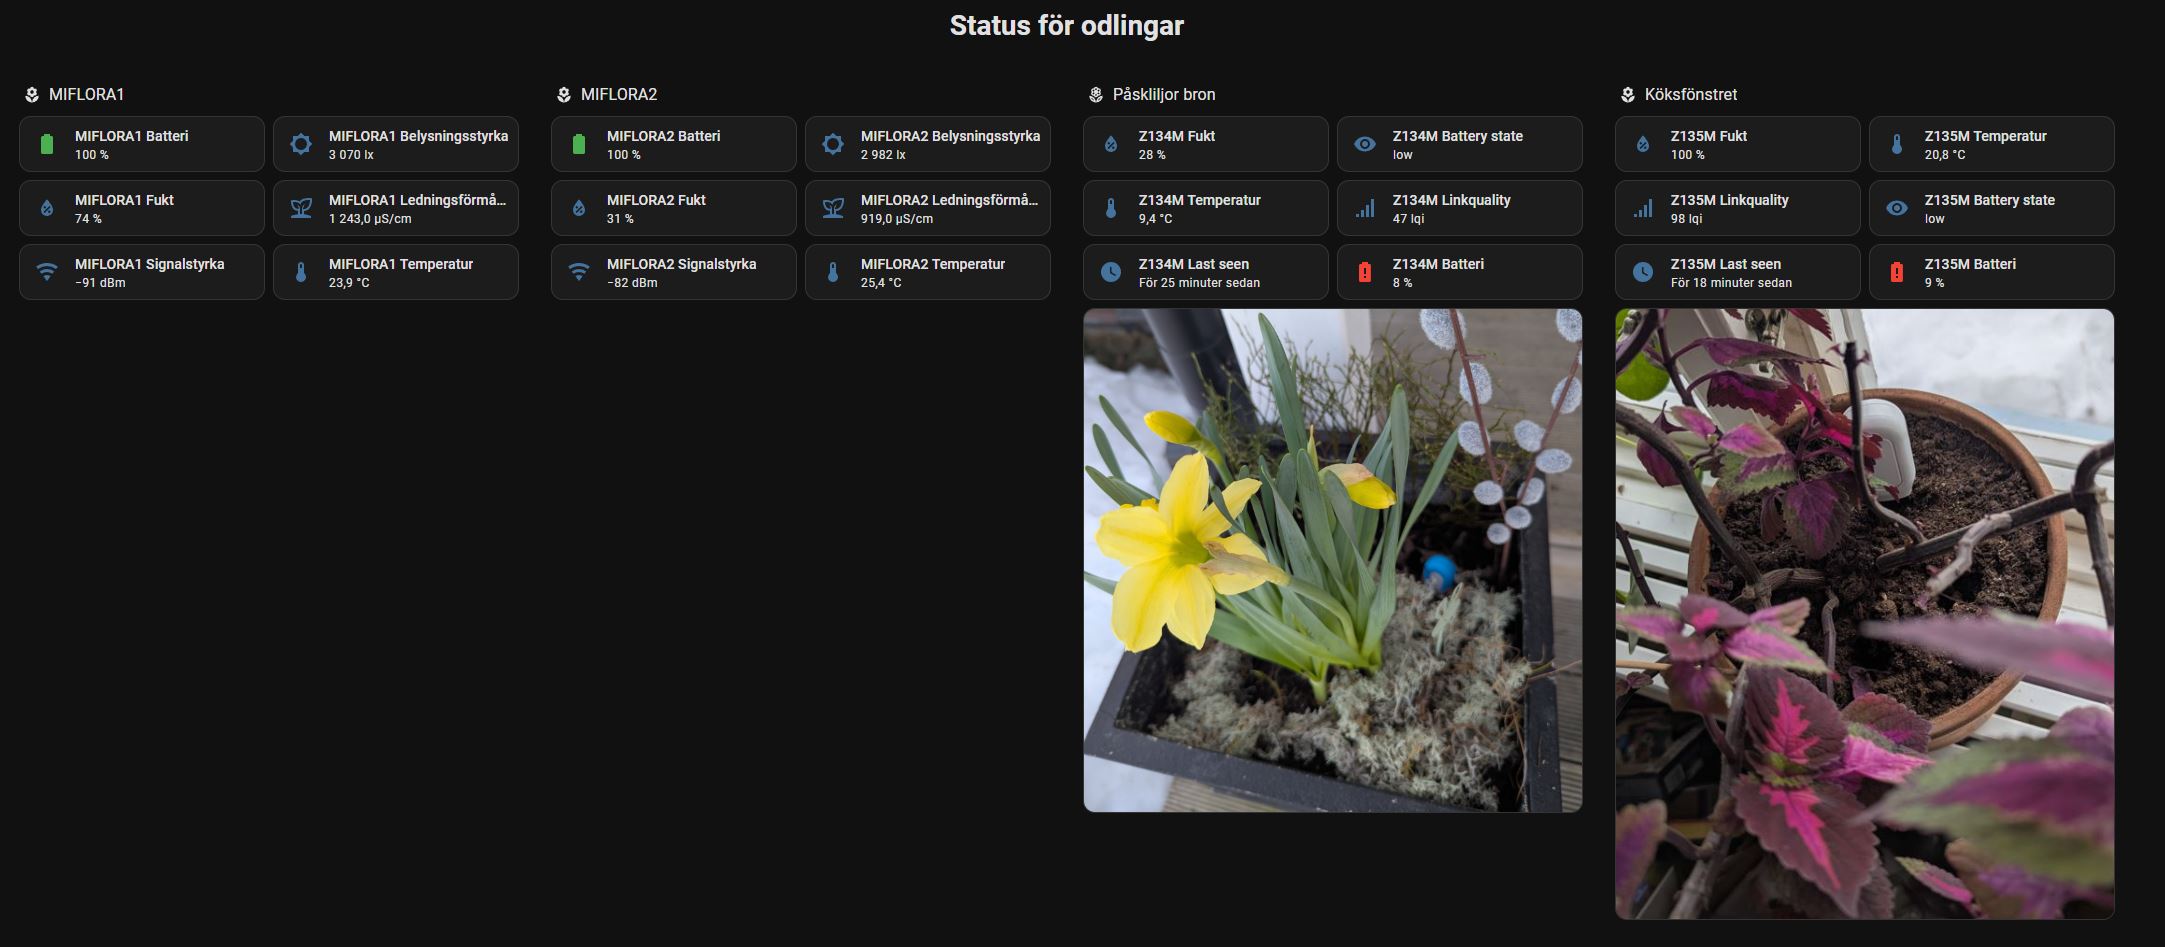Open the yellow daffodil photo
Viewport: 2165px width, 947px height.
tap(1333, 560)
